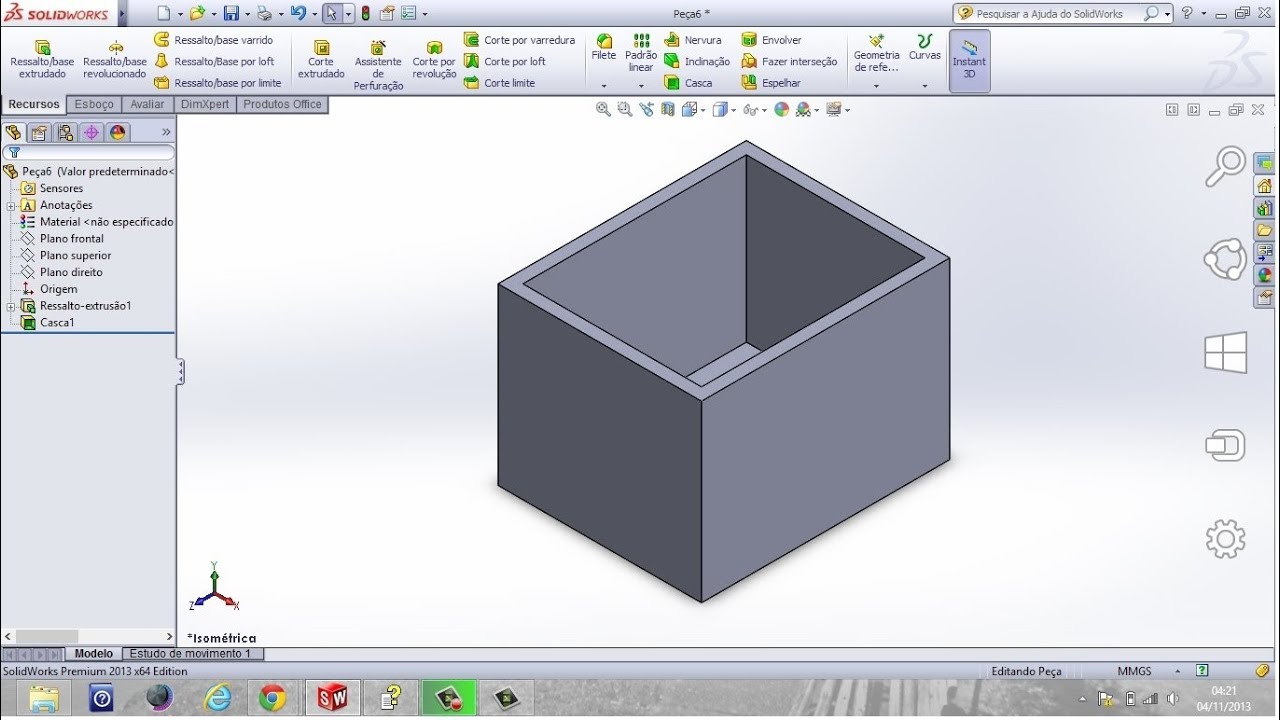The image size is (1280, 720).
Task: Click the Print icon
Action: pos(264,13)
